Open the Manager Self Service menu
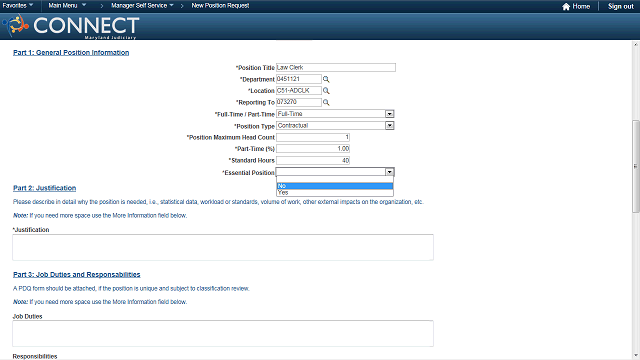The height and width of the screenshot is (360, 640). 142,6
